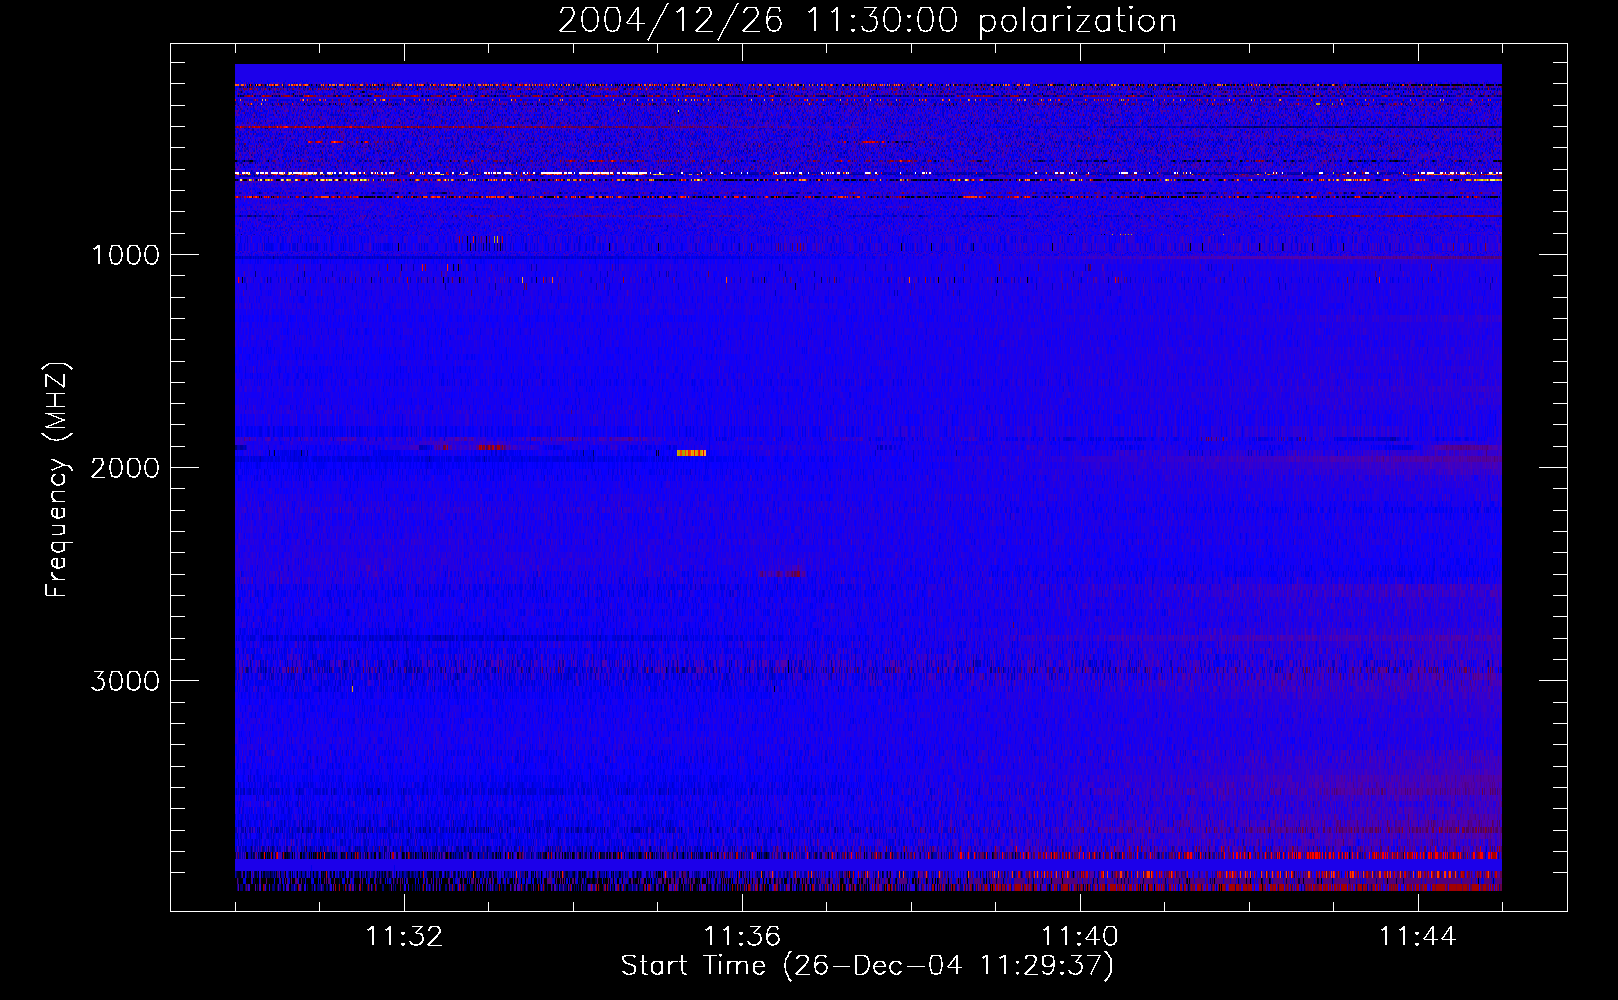The image size is (1618, 1000).
Task: Click the 11:40 time tick label
Action: coord(1080,937)
